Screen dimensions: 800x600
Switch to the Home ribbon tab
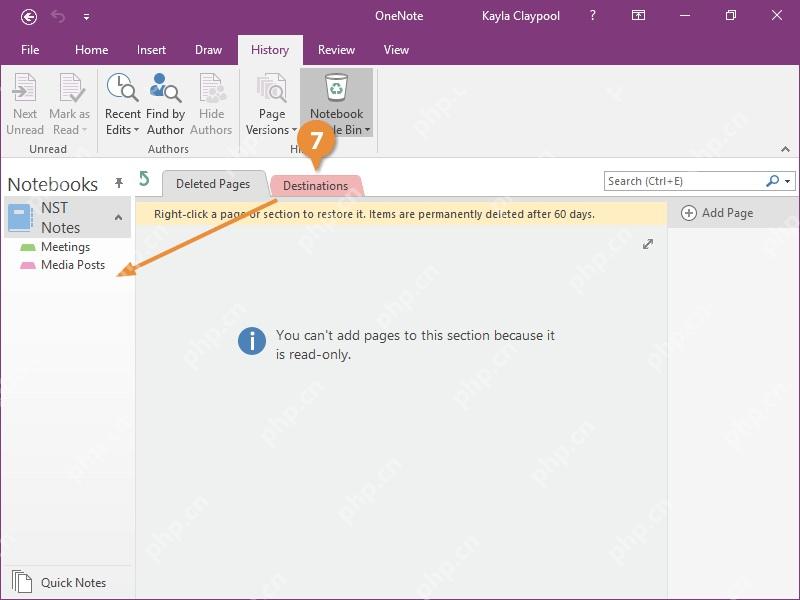[91, 49]
